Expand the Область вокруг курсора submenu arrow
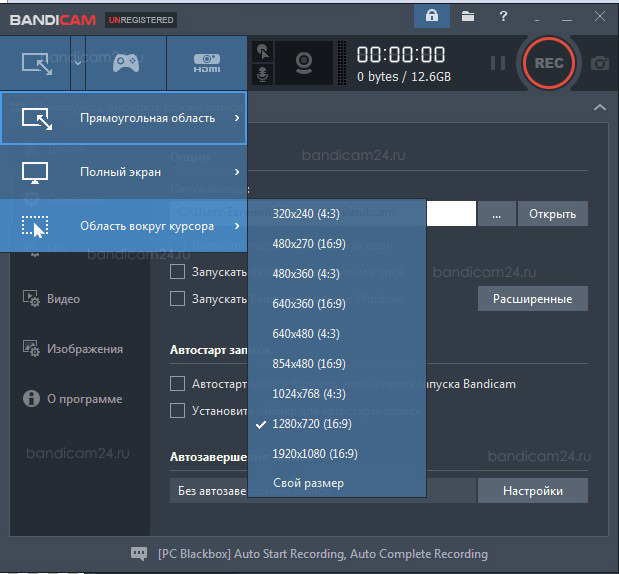The width and height of the screenshot is (619, 574). (x=237, y=226)
